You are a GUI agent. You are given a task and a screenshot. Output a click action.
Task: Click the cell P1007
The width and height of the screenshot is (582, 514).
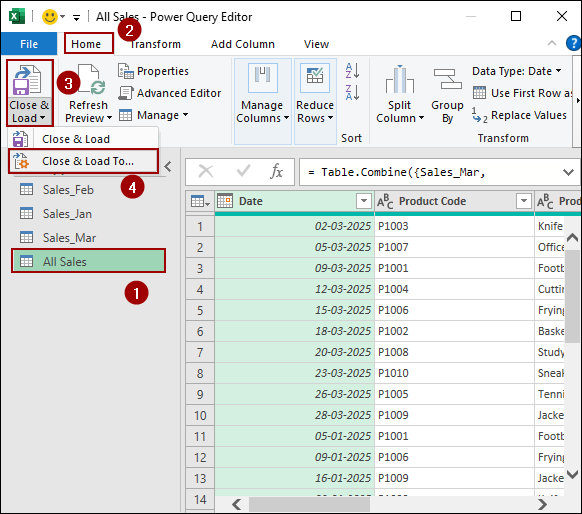coord(454,247)
